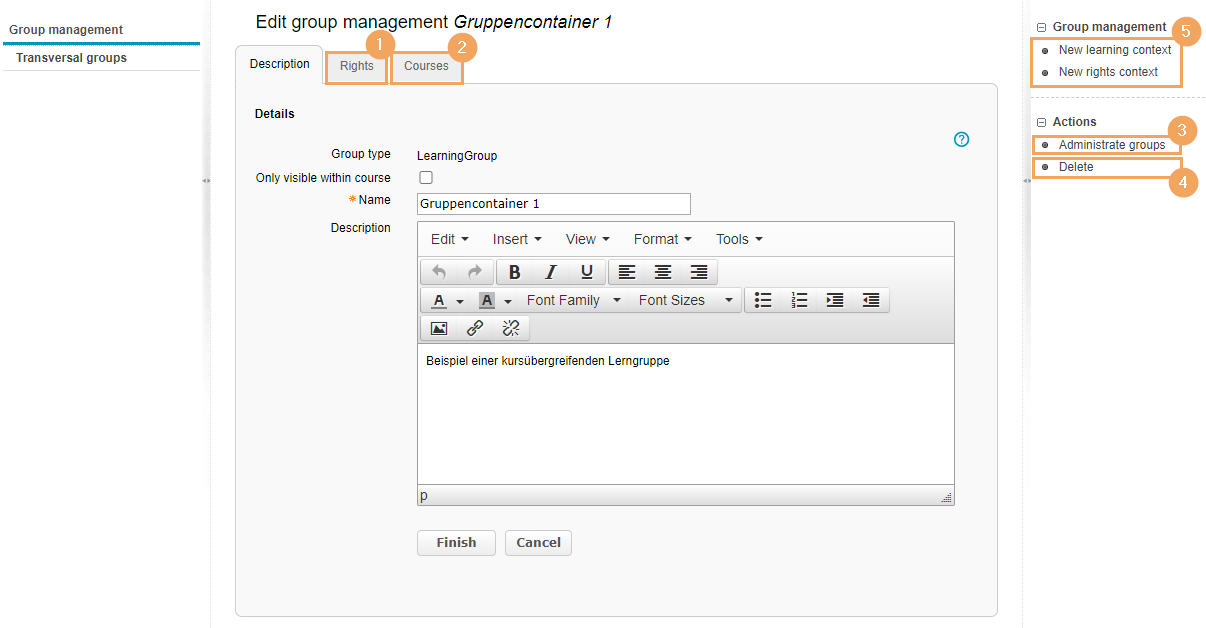Image resolution: width=1206 pixels, height=628 pixels.
Task: Toggle bold formatting in the editor
Action: tap(514, 272)
